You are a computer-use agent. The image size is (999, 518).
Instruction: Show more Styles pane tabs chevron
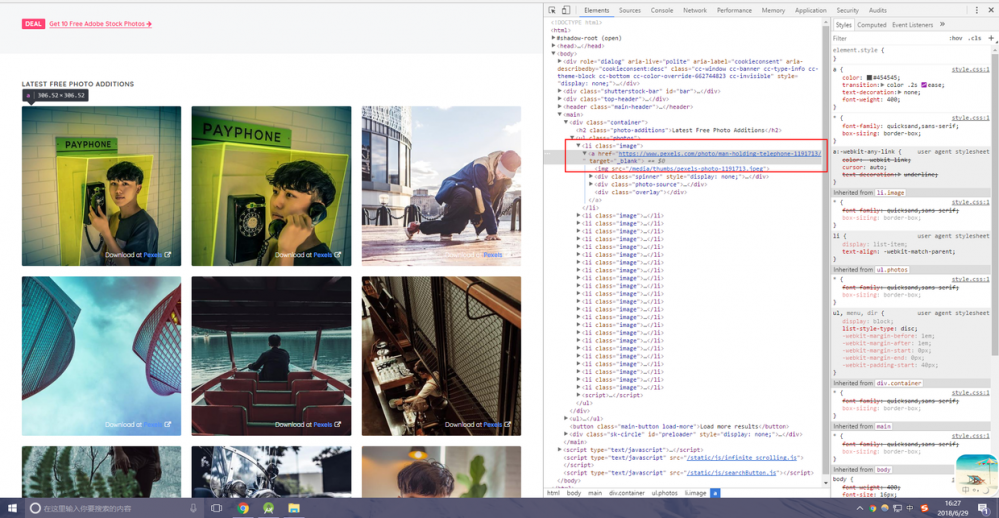coord(942,24)
